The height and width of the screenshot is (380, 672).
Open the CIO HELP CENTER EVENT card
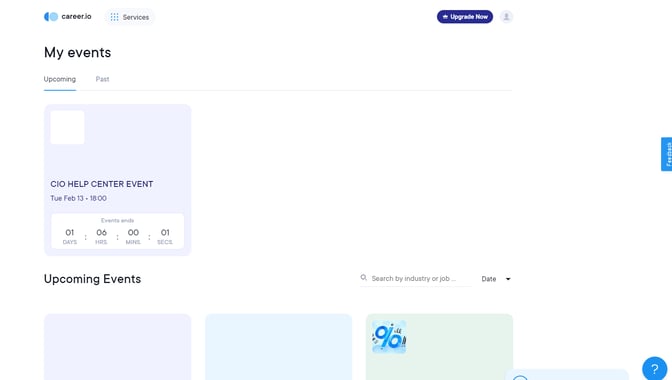117,180
